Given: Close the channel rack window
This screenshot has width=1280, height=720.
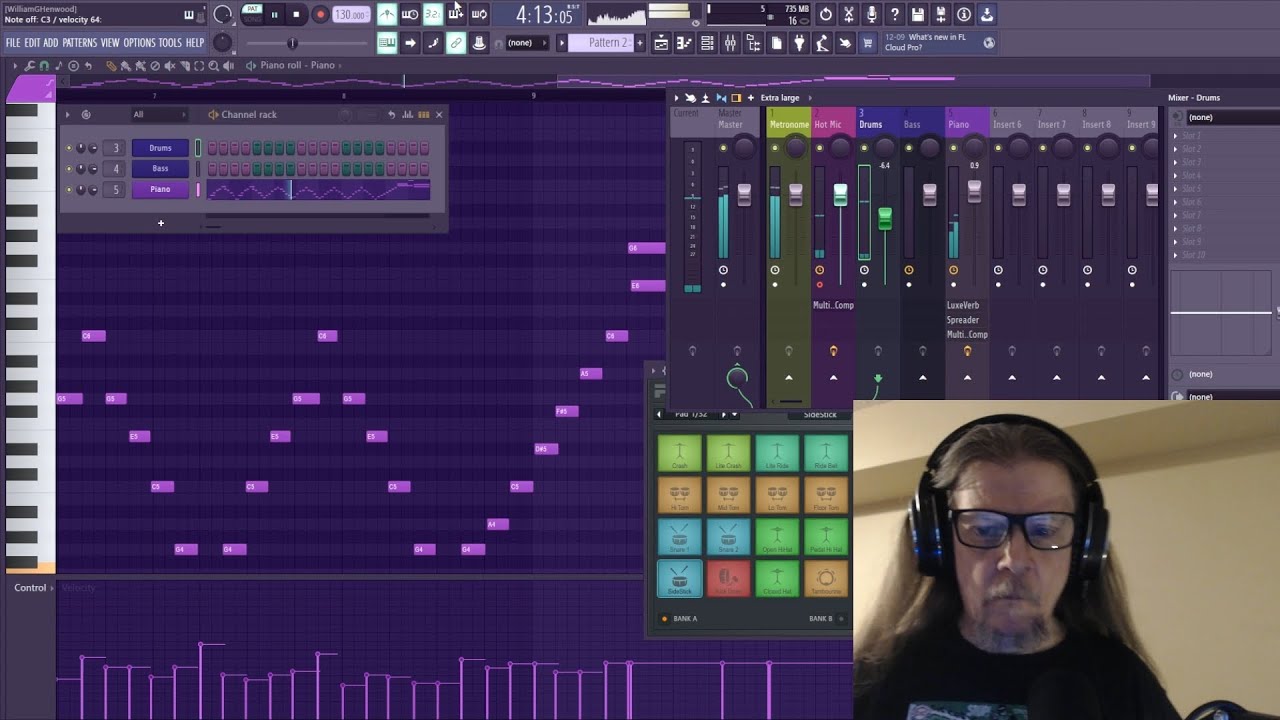Looking at the screenshot, I should (438, 114).
